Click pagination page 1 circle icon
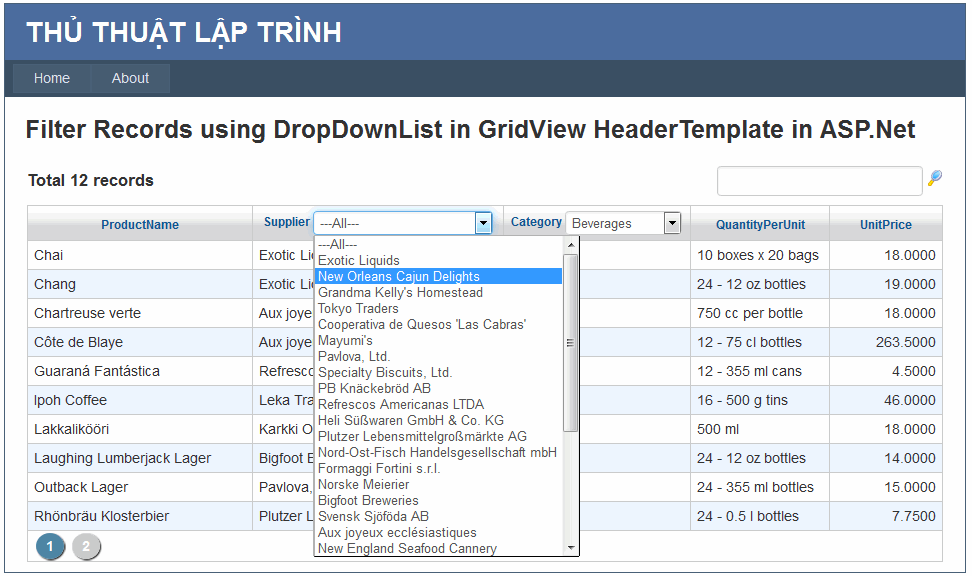 (50, 547)
